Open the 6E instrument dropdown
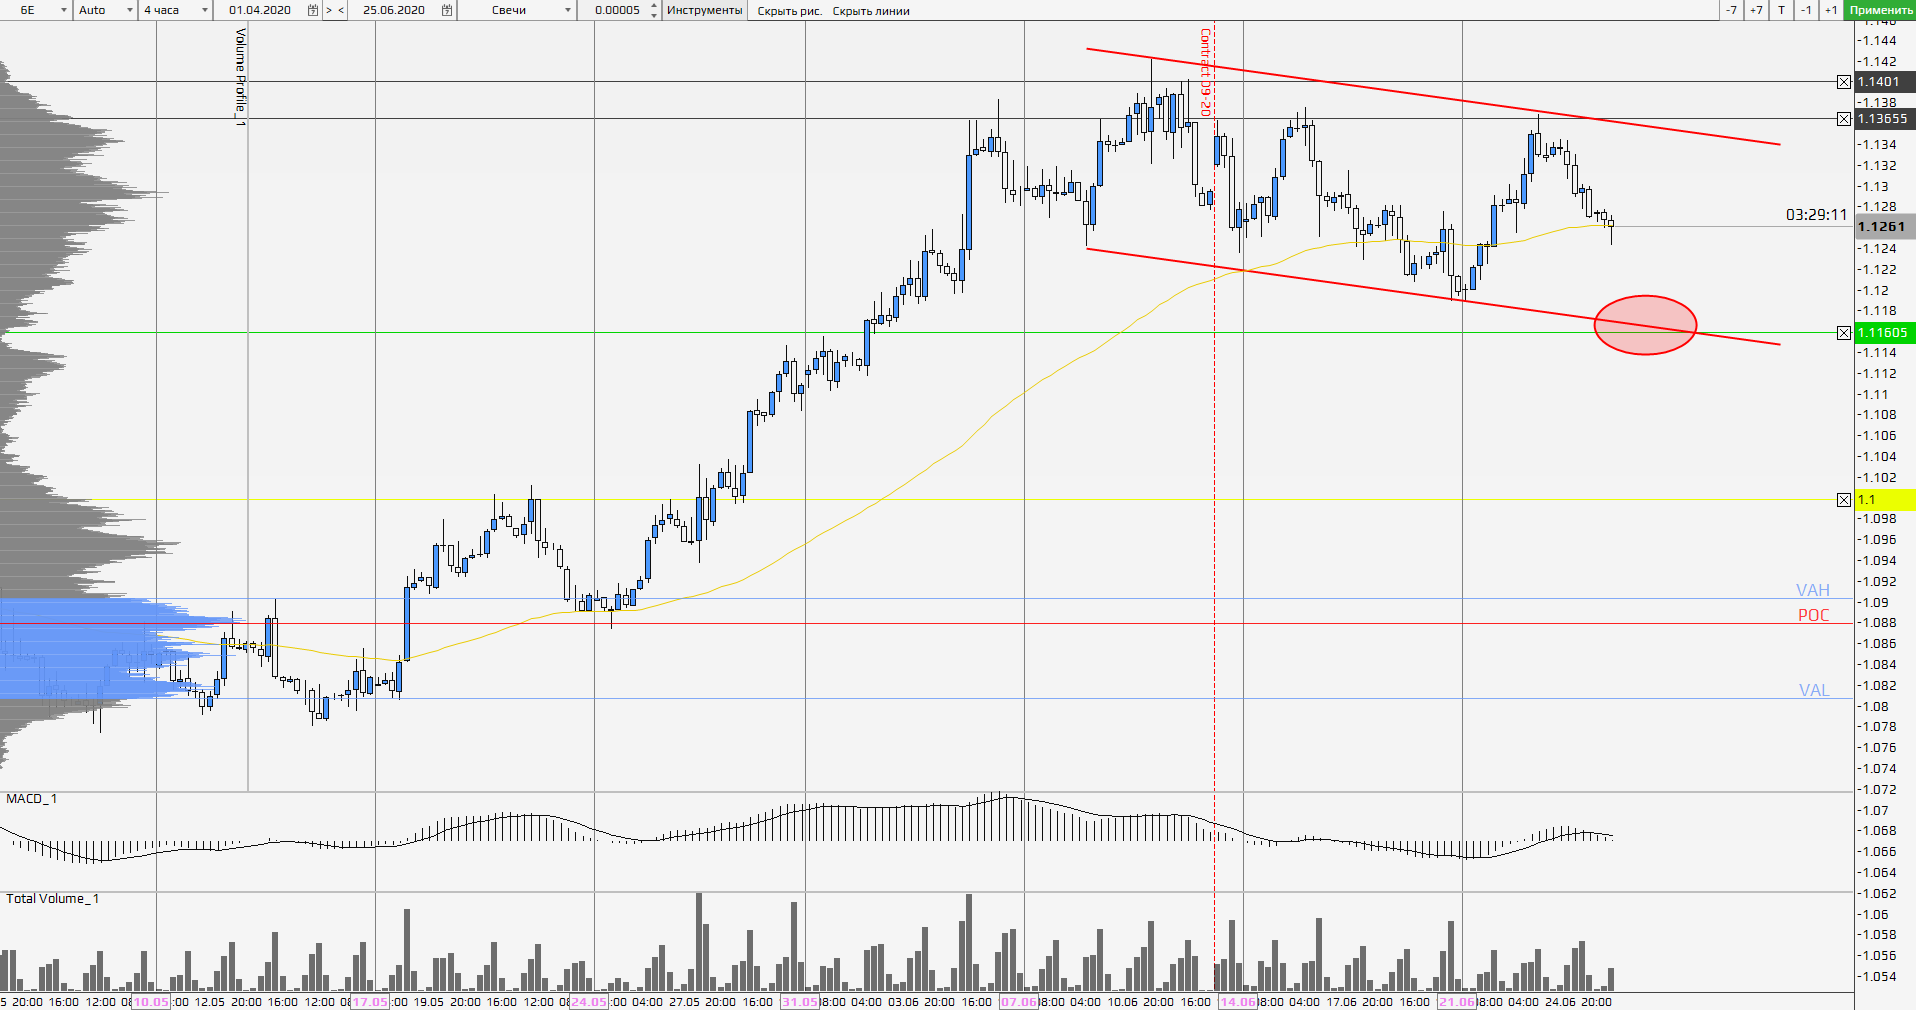The image size is (1916, 1010). coord(64,10)
